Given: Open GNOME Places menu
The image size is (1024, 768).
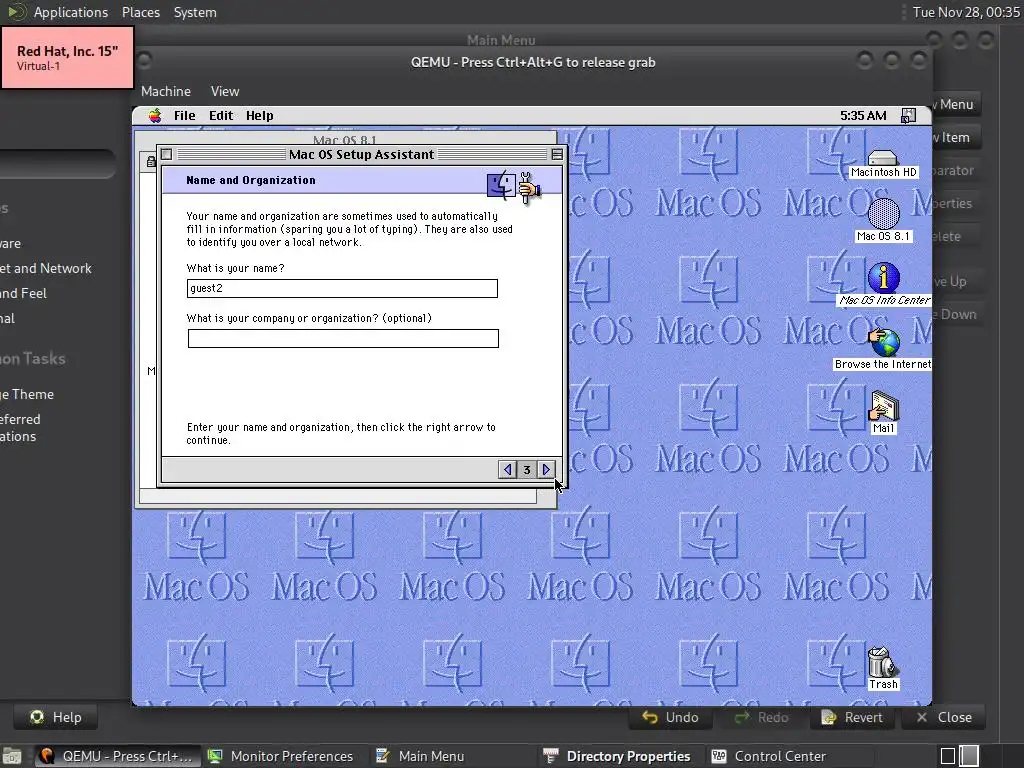Looking at the screenshot, I should click(140, 12).
